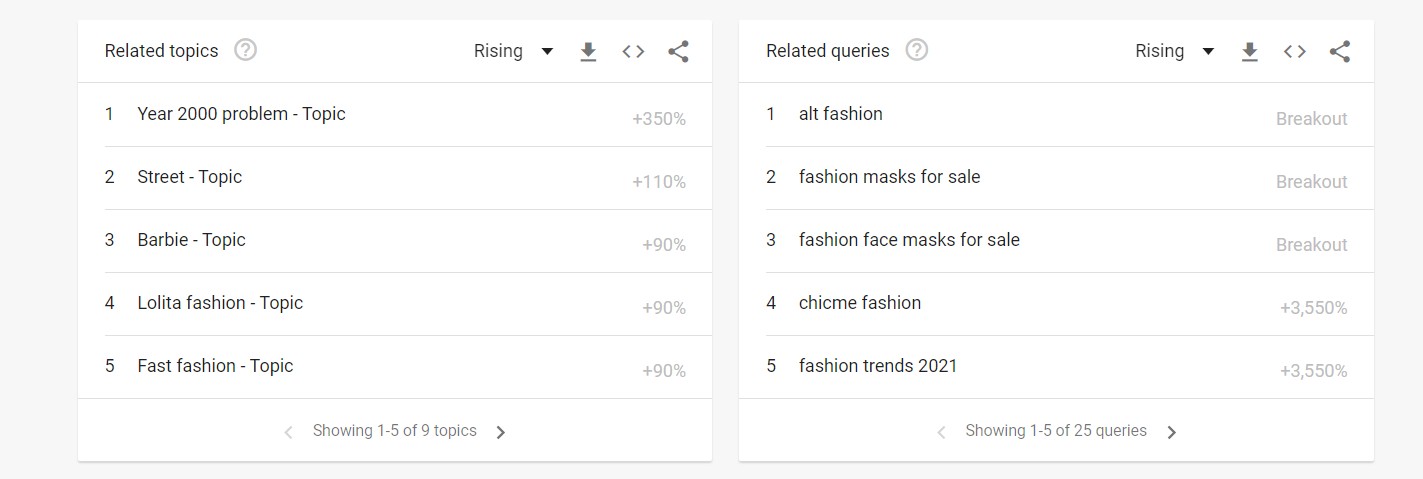Click the Related queries heading
The height and width of the screenshot is (479, 1423).
point(828,51)
